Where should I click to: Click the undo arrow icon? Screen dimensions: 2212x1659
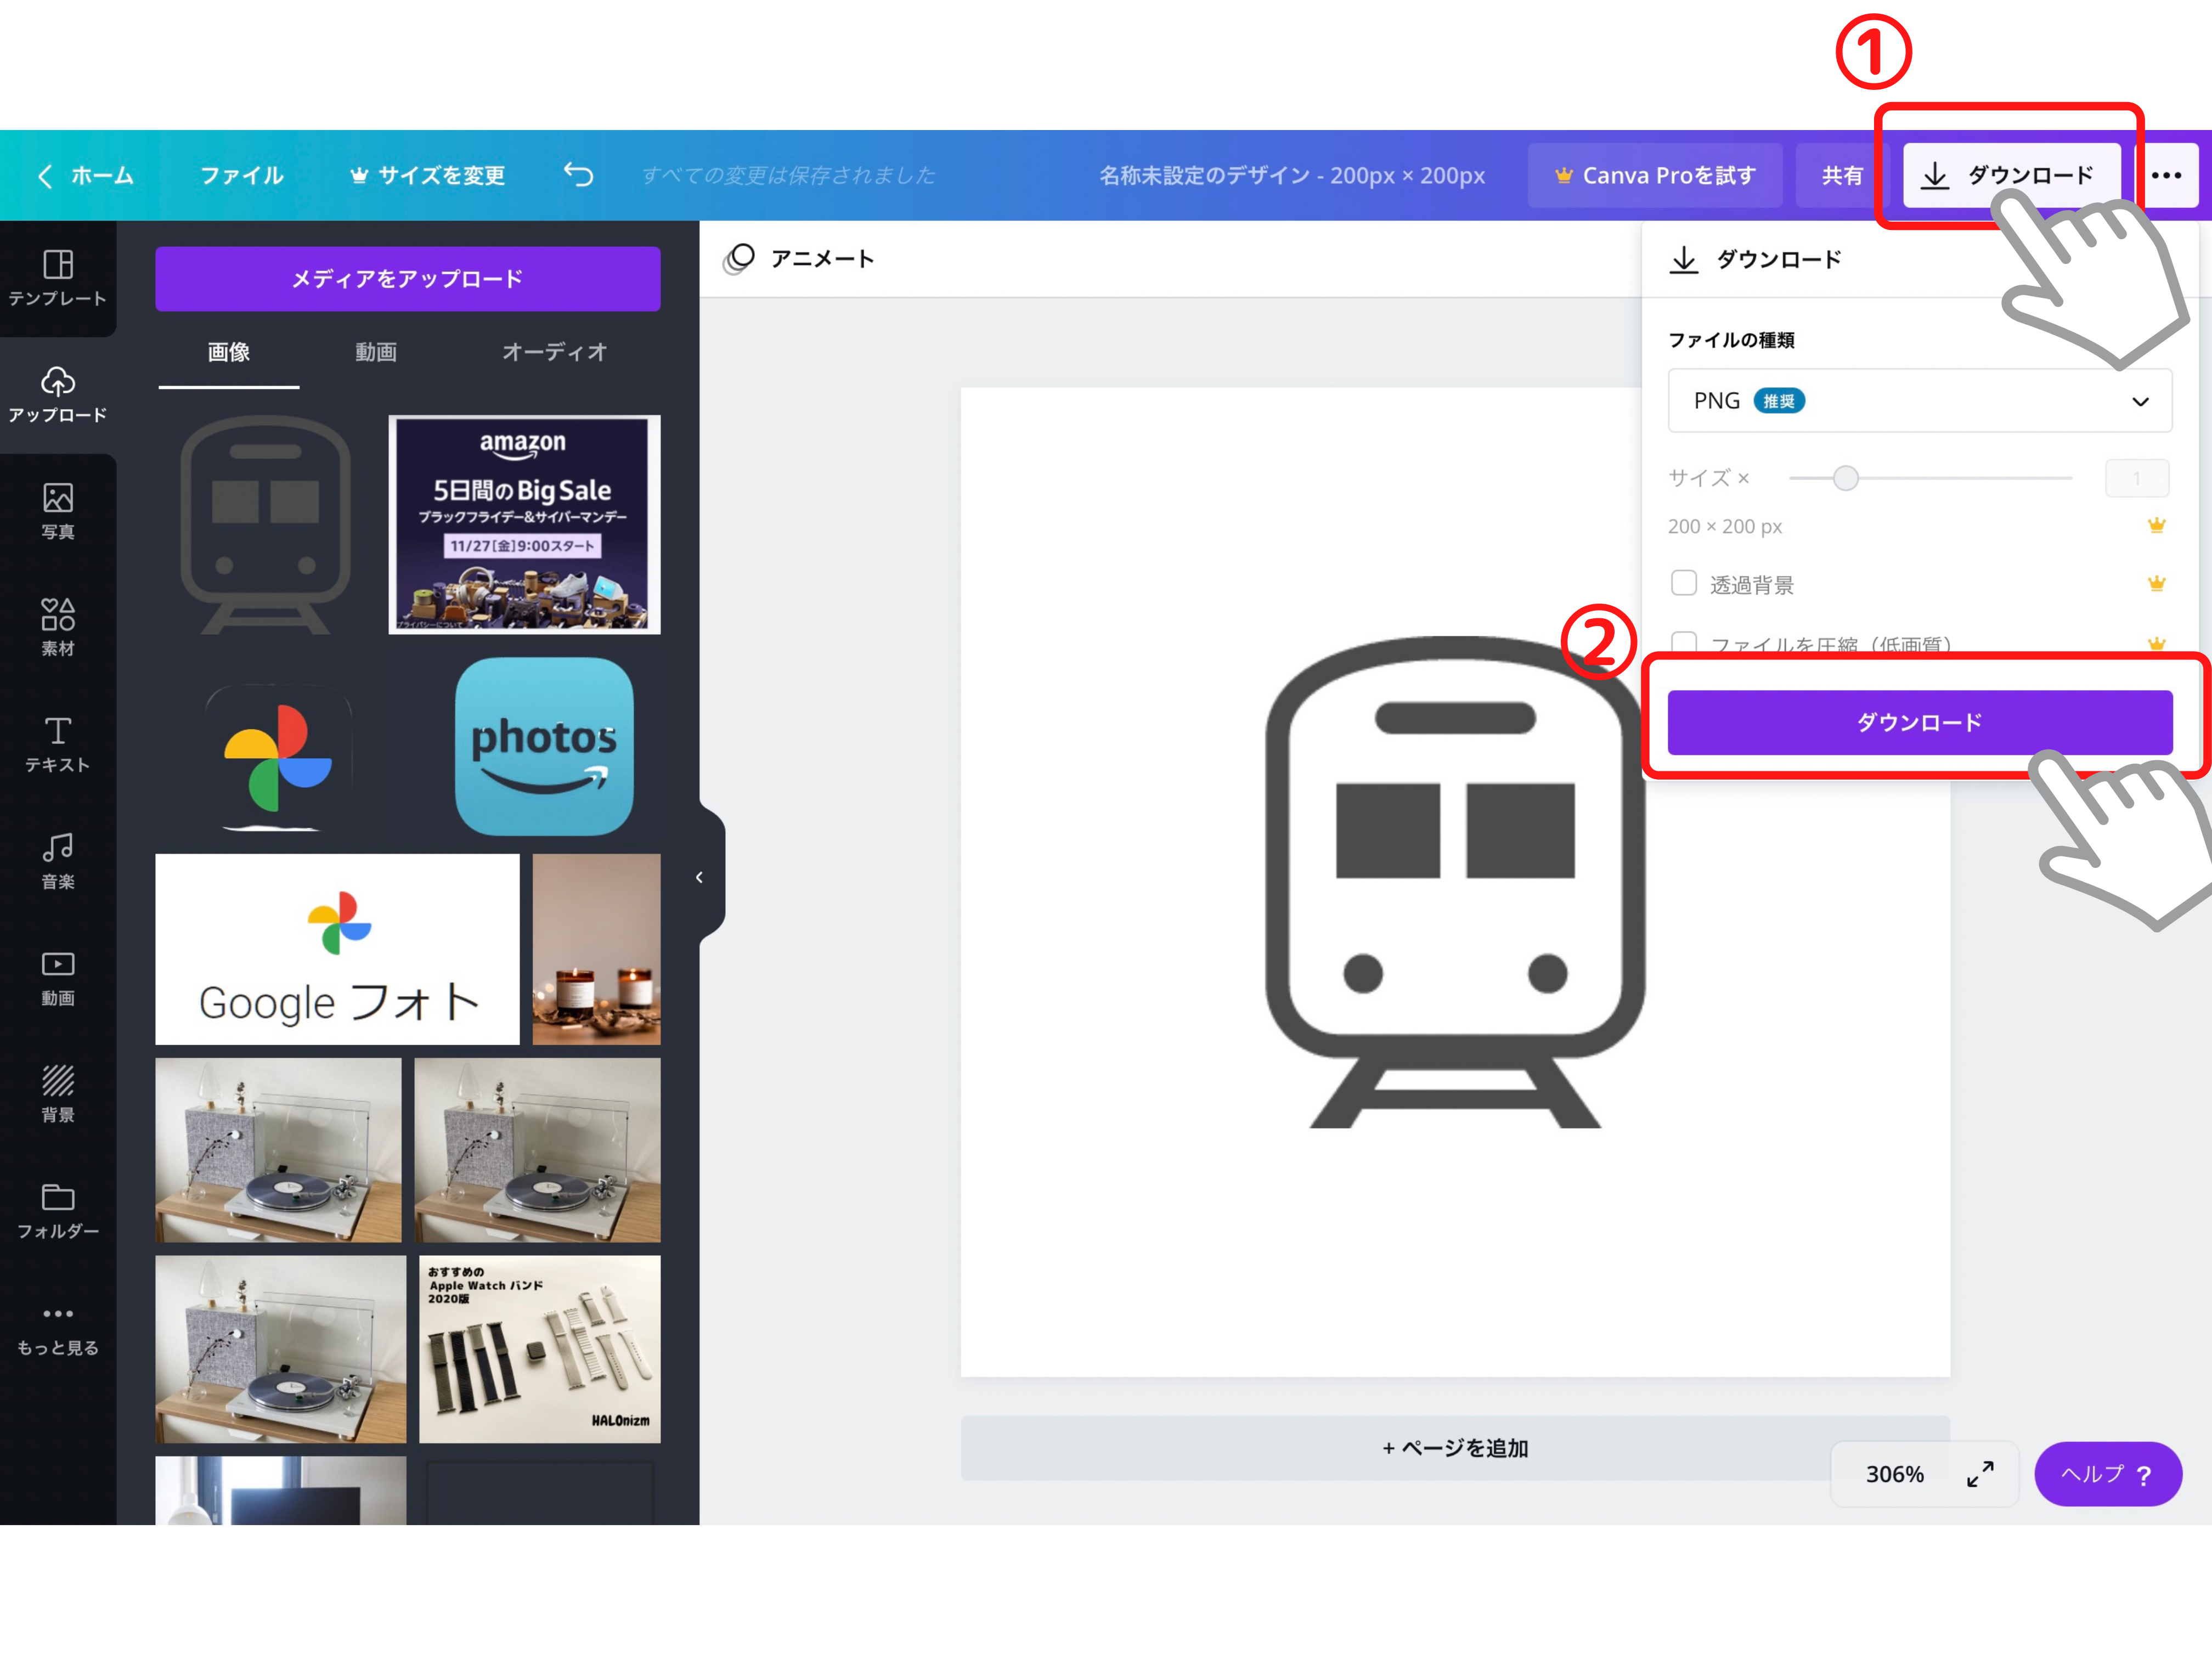tap(578, 175)
